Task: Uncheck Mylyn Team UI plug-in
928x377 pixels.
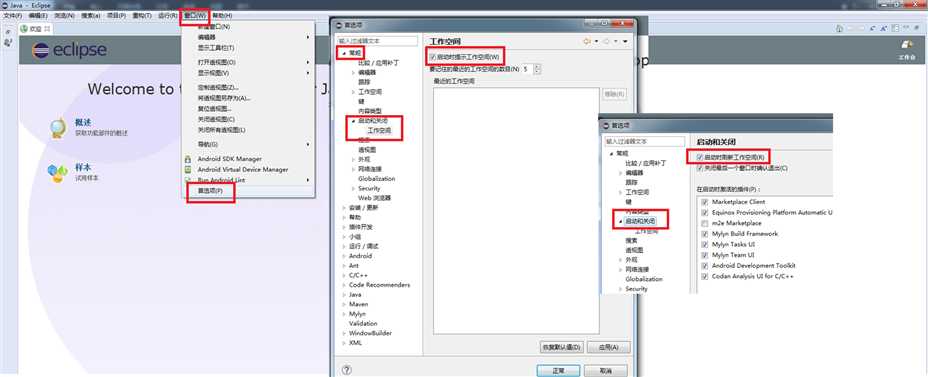Action: (704, 255)
